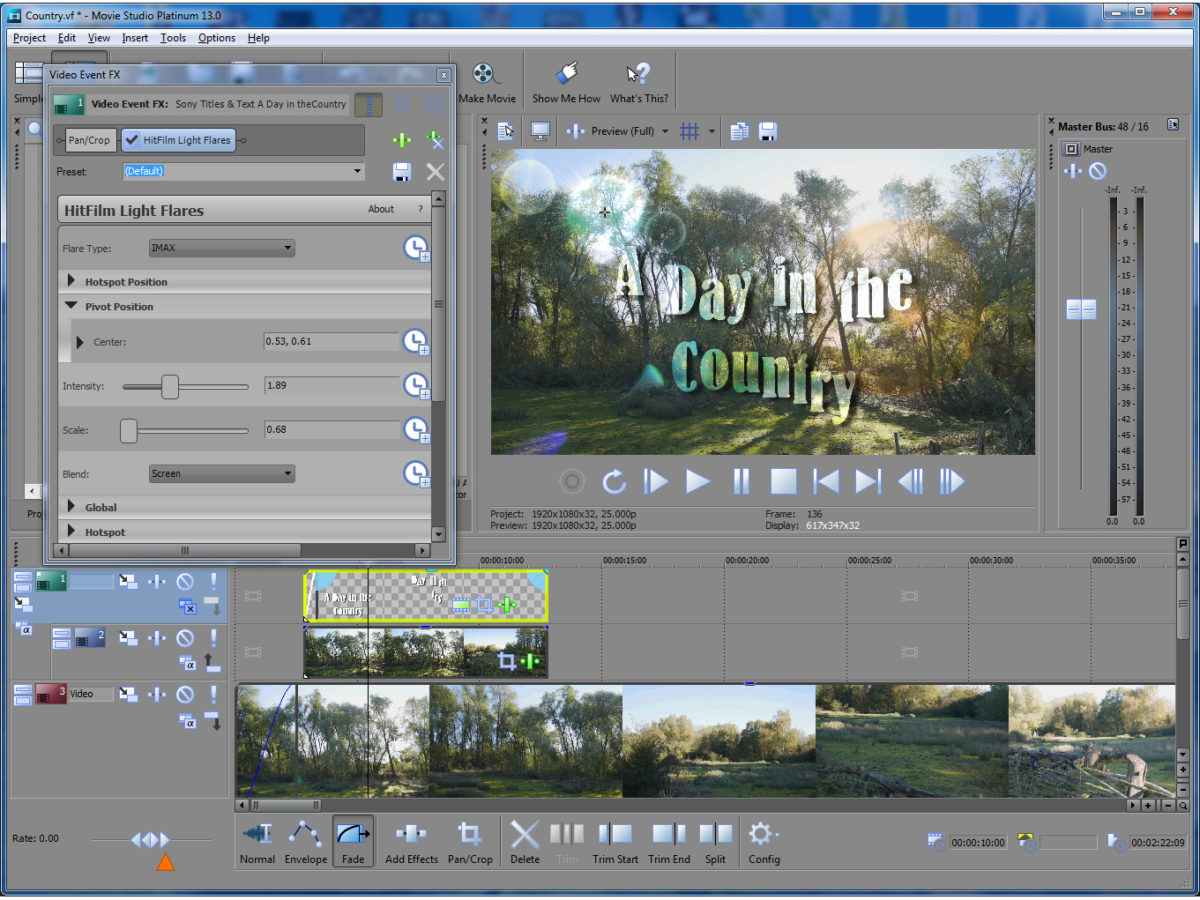Copy preview frame snapshot to clipboard
The width and height of the screenshot is (1200, 900).
737,131
